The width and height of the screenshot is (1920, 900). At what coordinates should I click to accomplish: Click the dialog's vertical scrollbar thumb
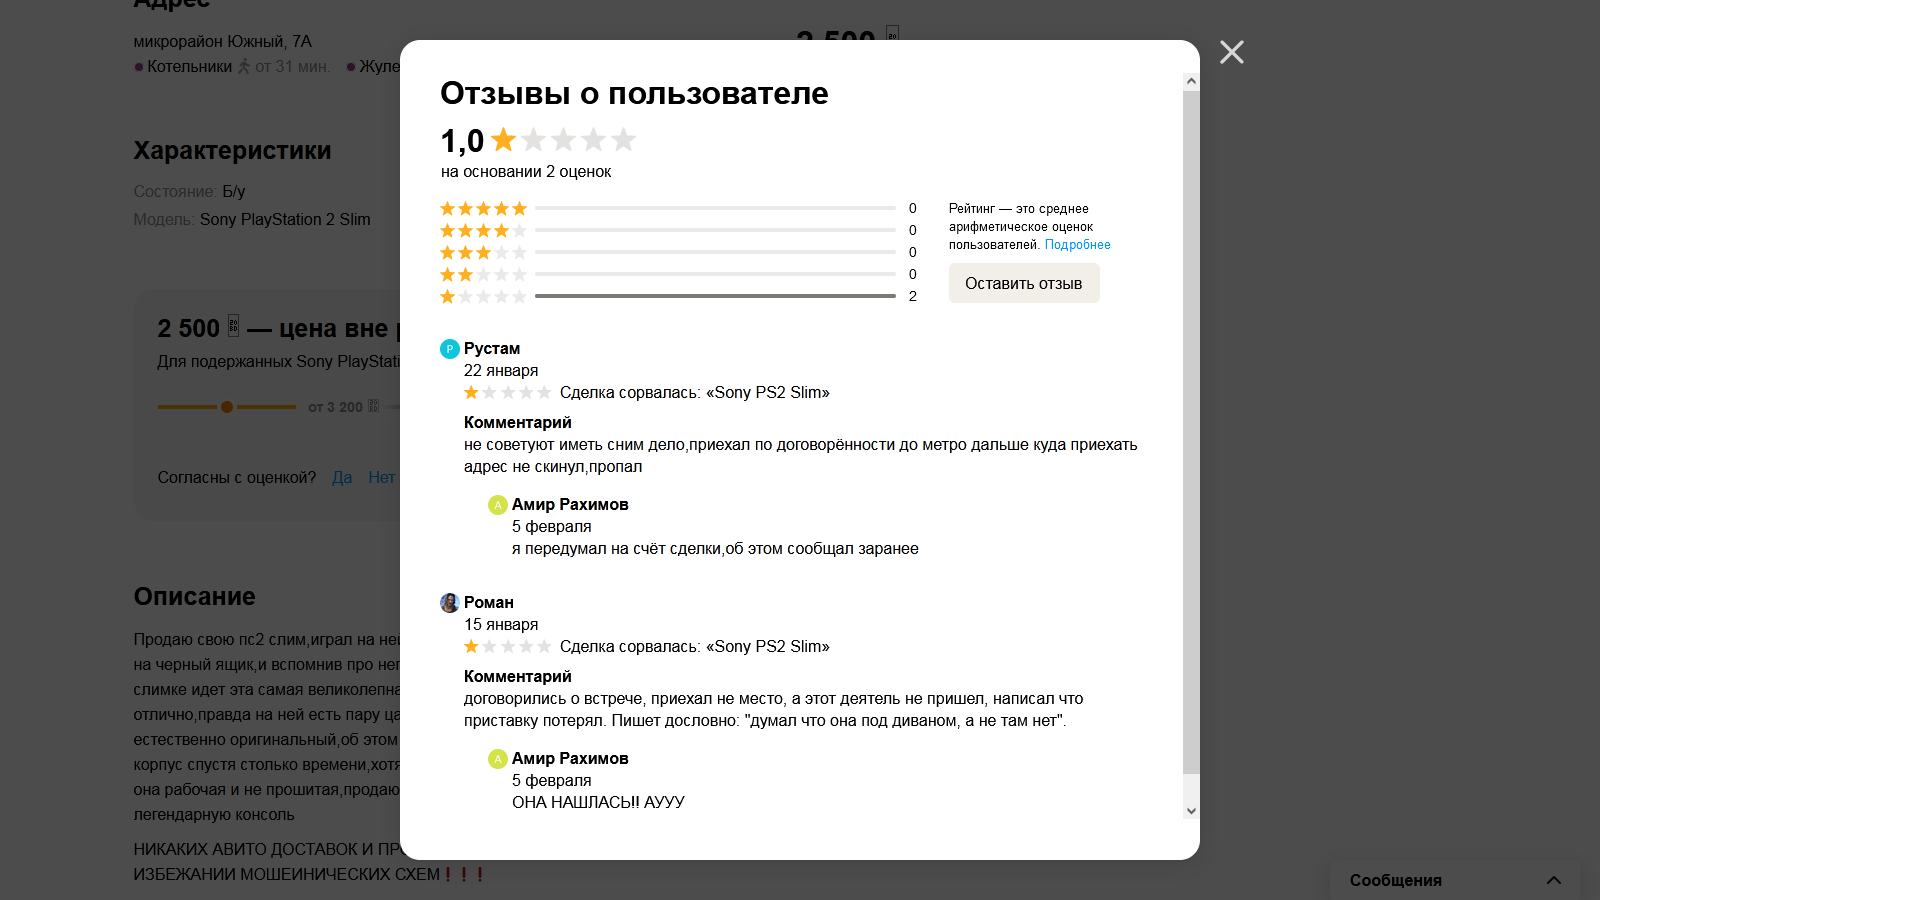(x=1191, y=432)
